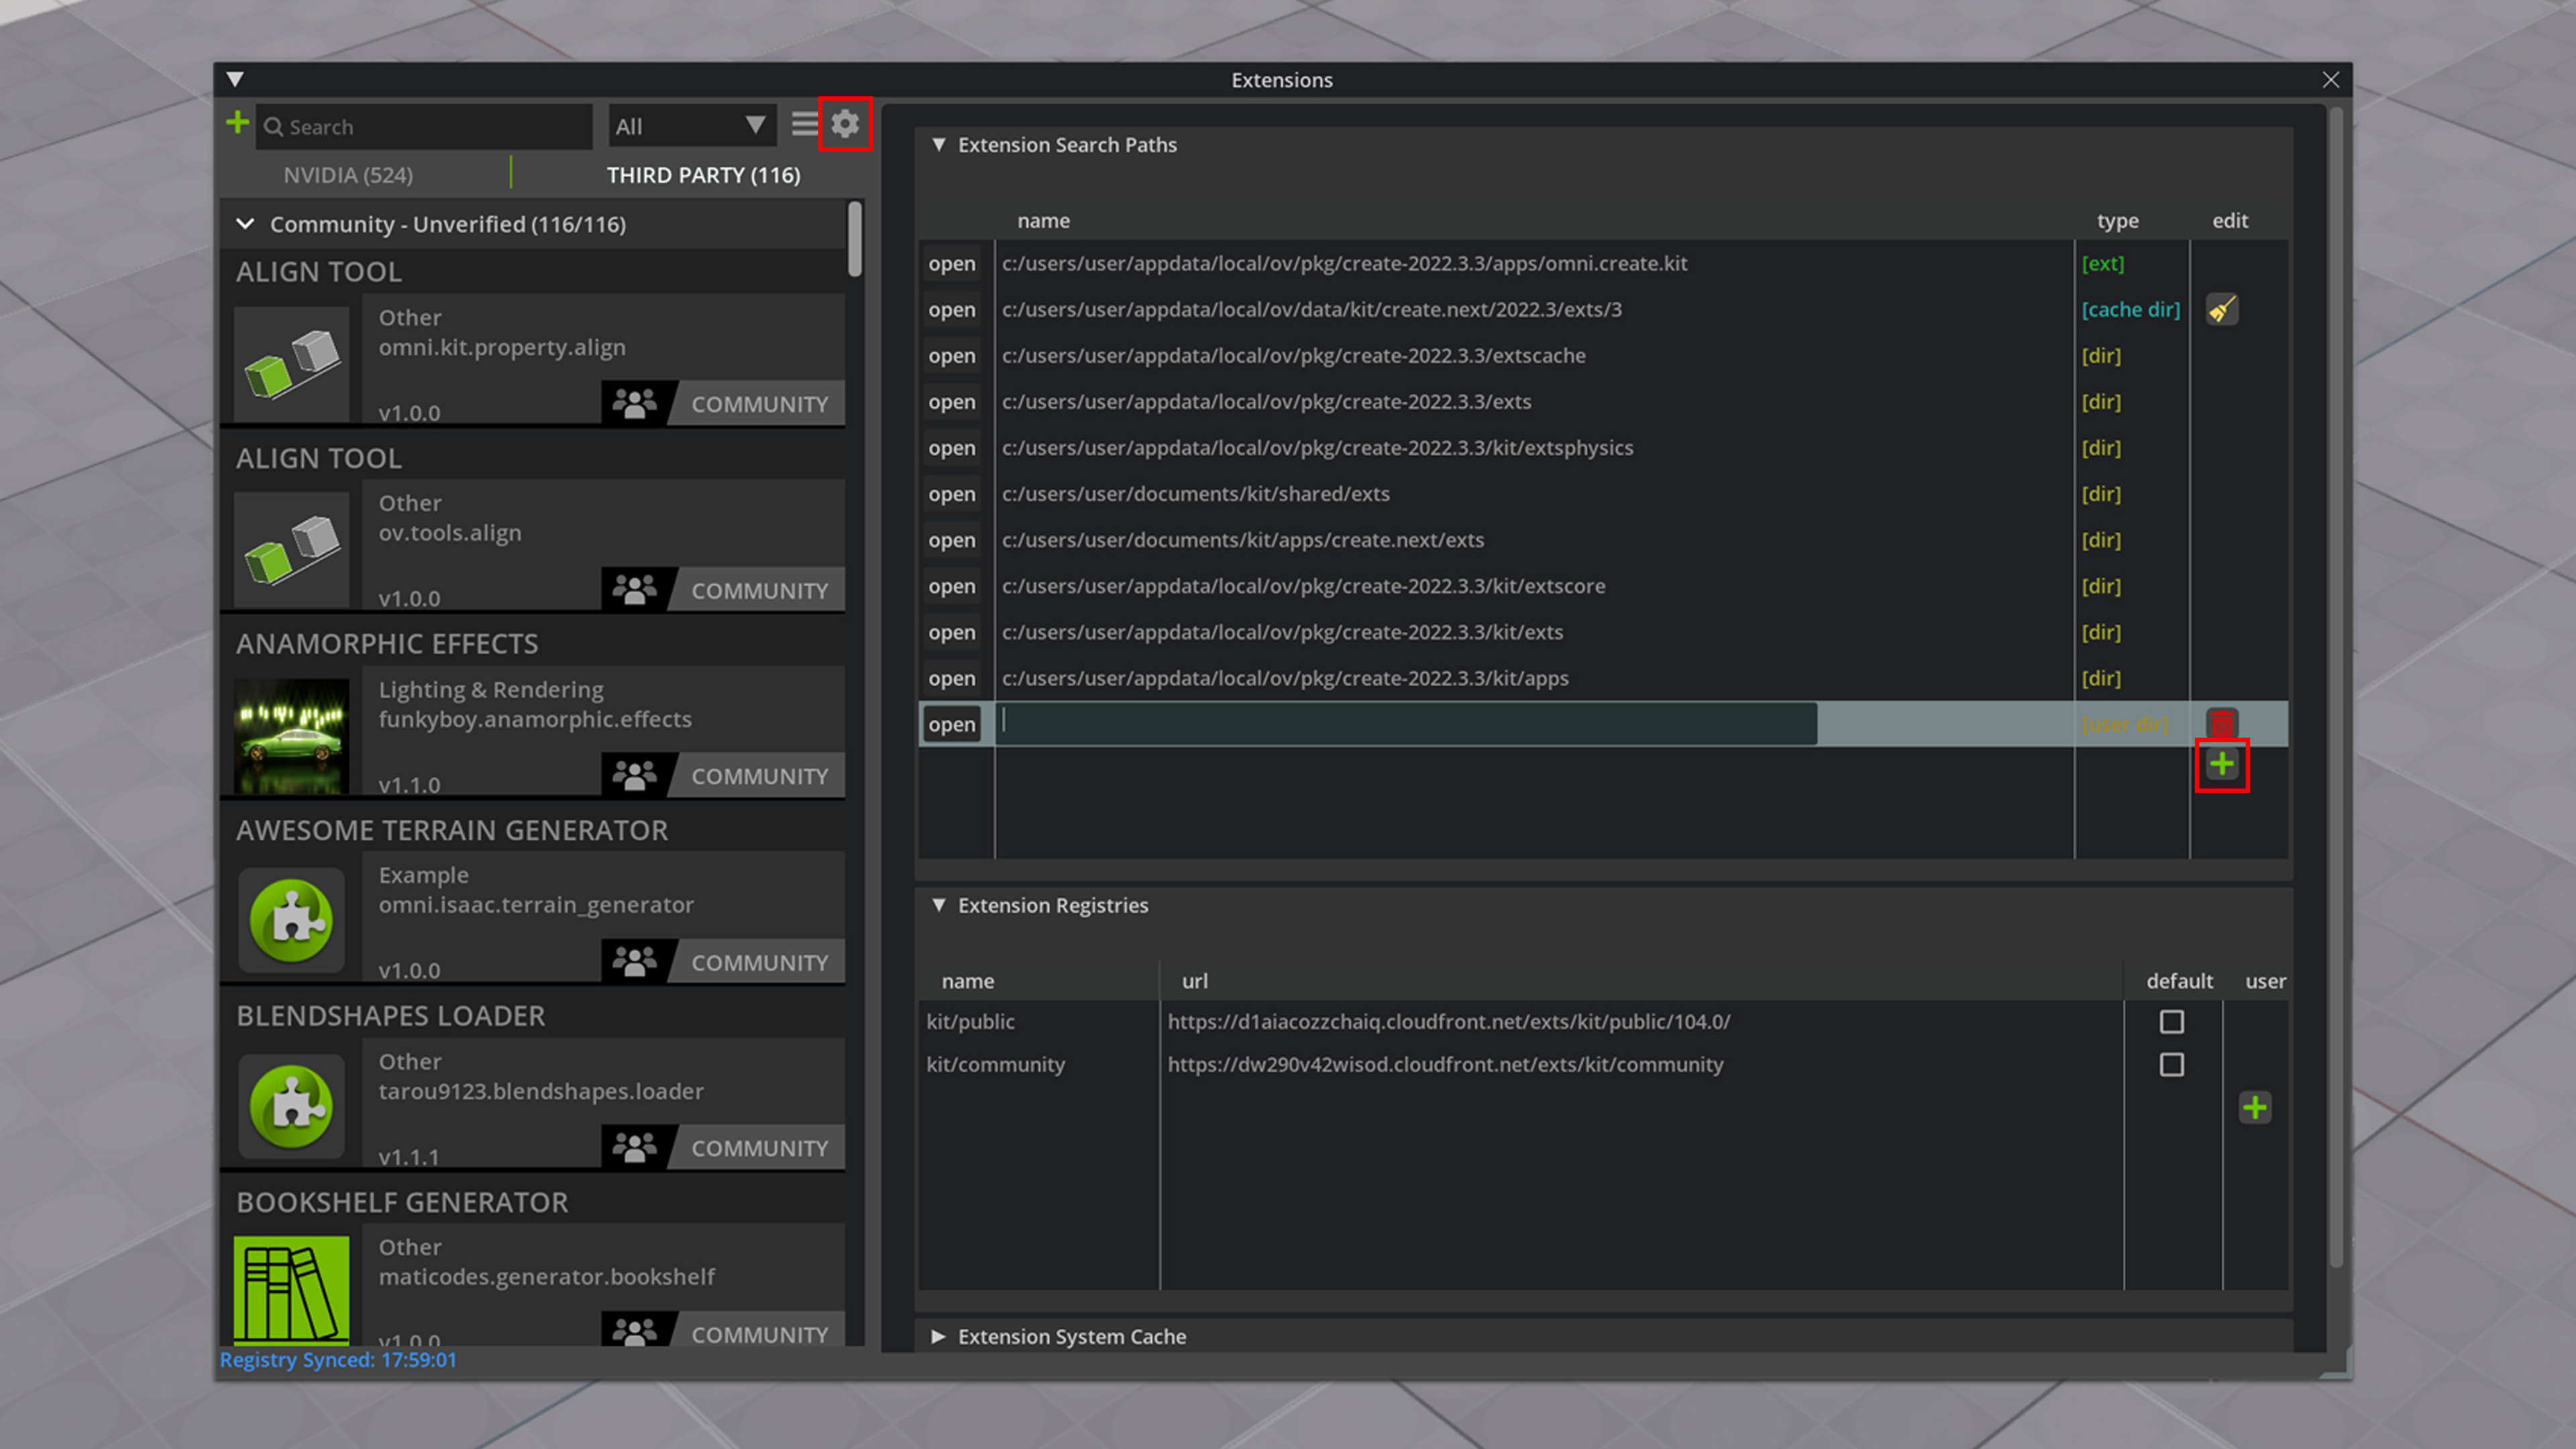Screen dimensions: 2576x1449
Task: Add a new extension search path
Action: (2221, 765)
